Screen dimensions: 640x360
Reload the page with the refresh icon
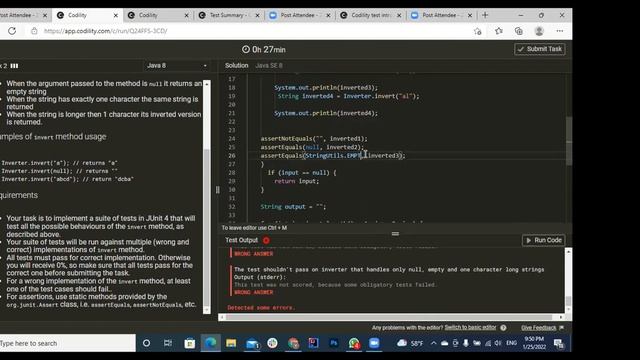12,31
